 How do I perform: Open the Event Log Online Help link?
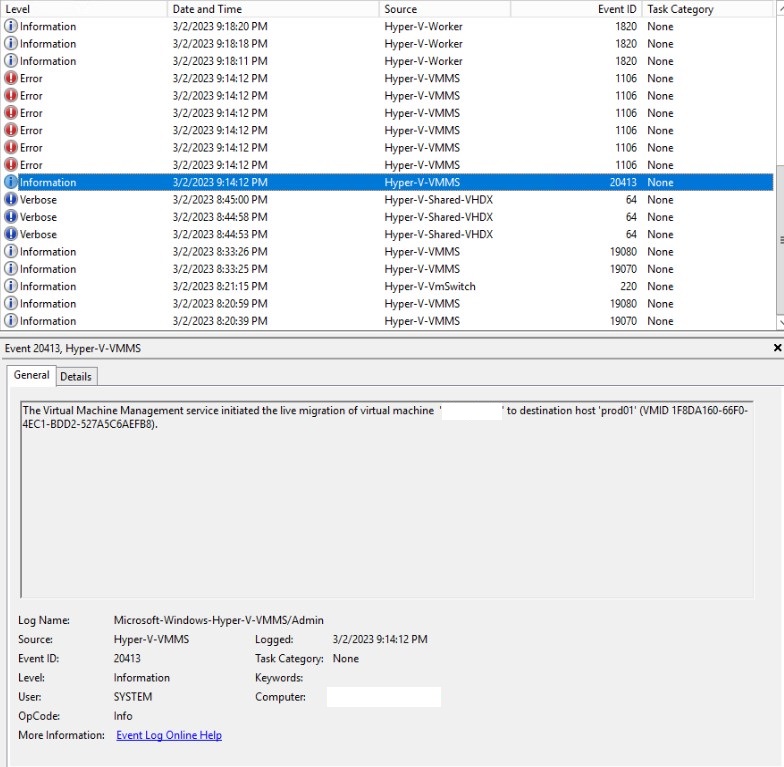169,735
